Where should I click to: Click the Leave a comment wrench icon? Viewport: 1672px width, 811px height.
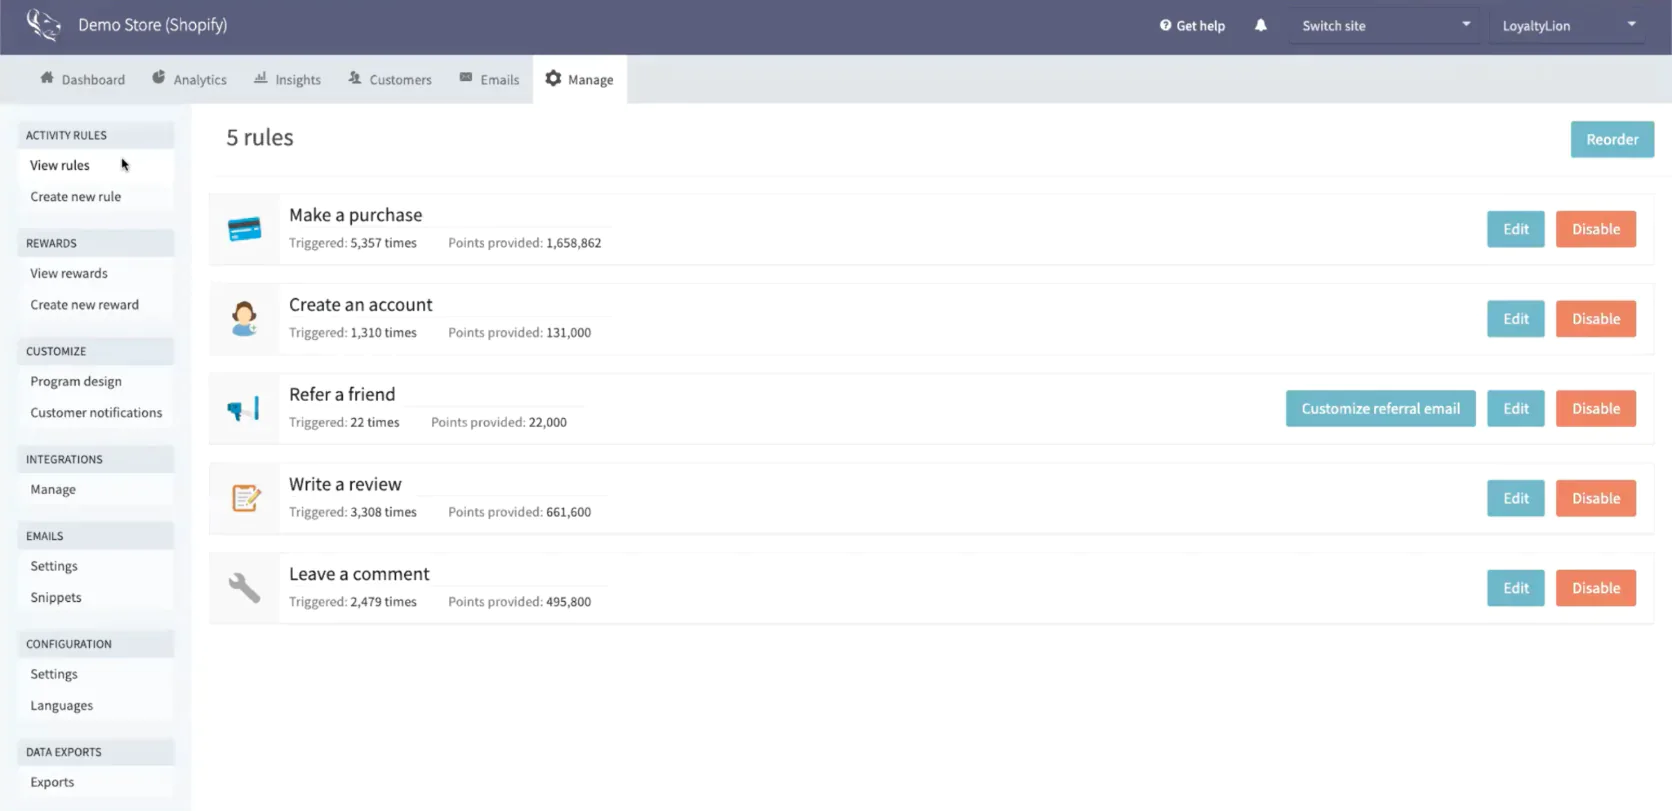point(244,588)
